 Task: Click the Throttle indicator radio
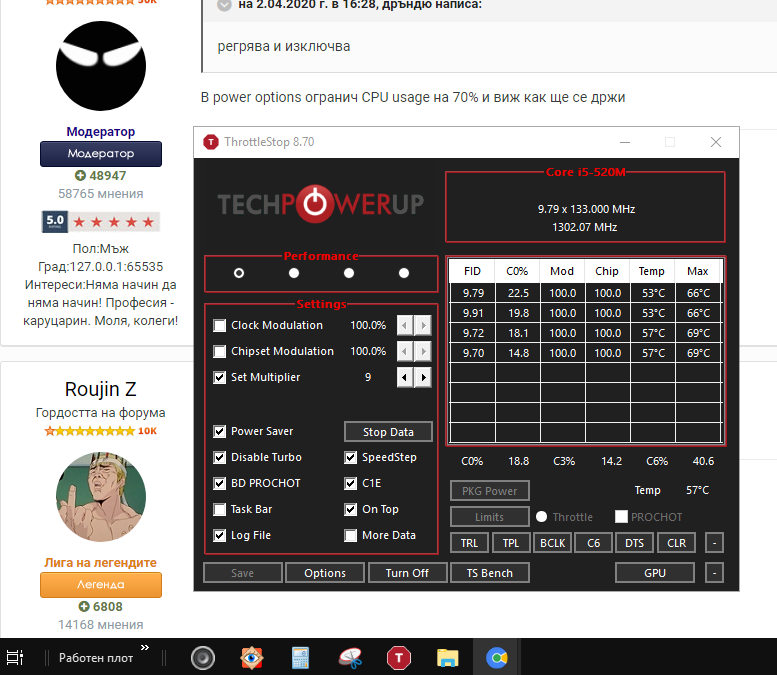tap(542, 517)
